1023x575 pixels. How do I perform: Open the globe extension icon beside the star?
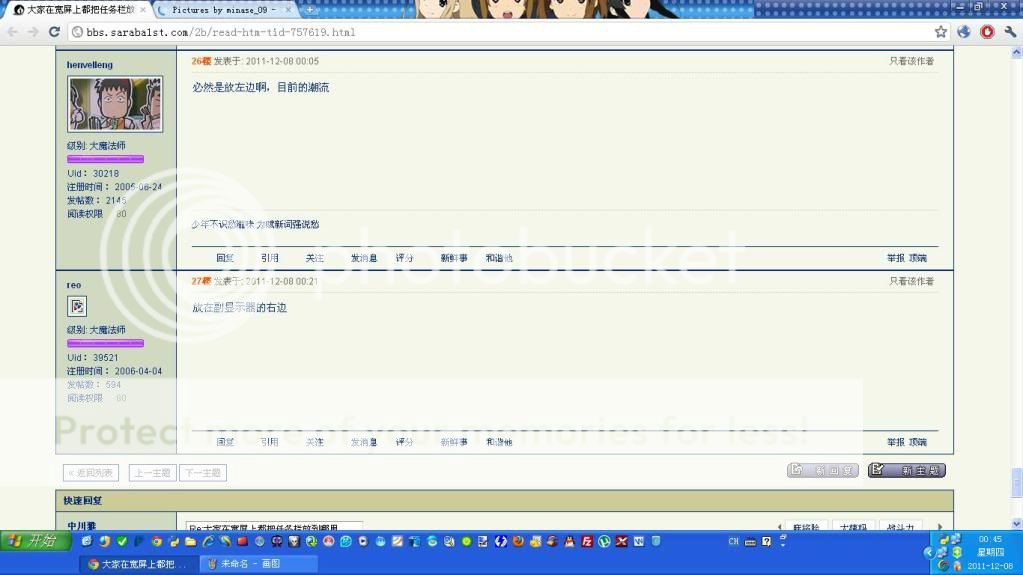pos(964,32)
